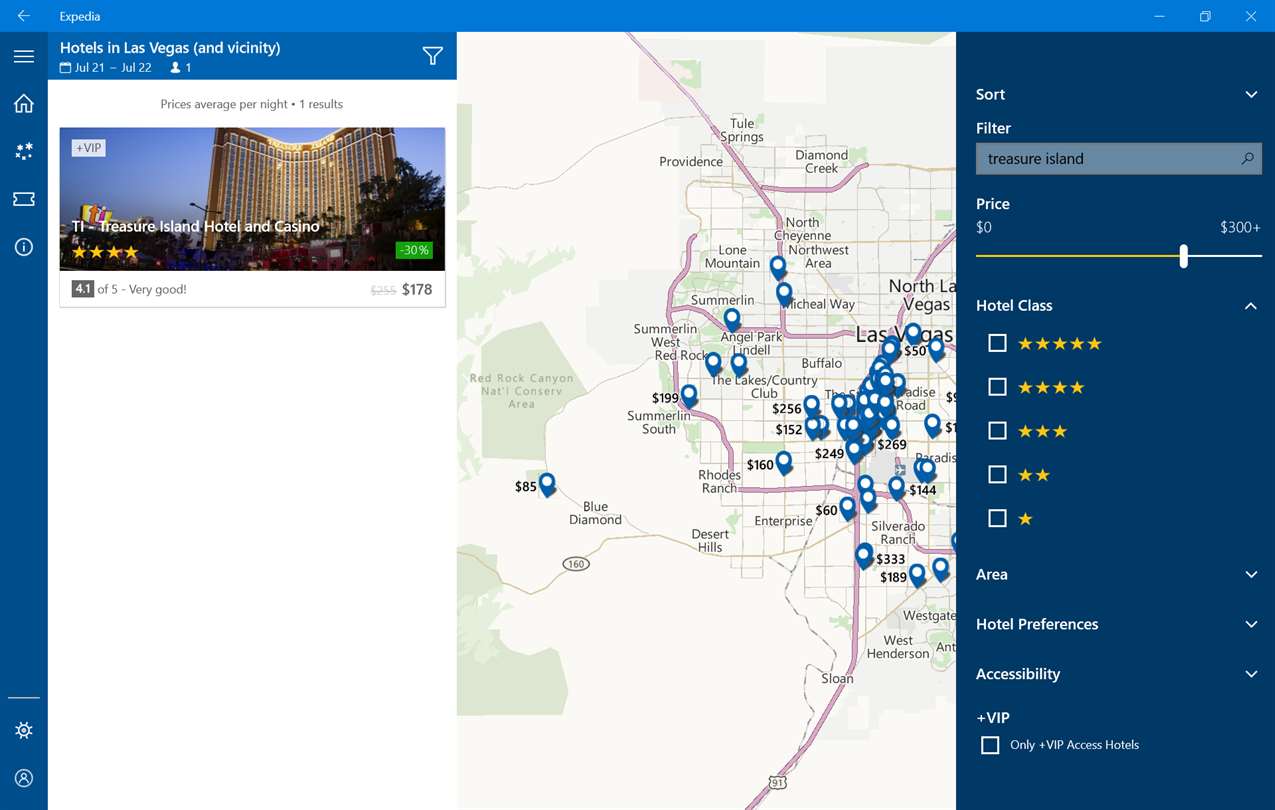
Task: Click the 4.1 rating badge
Action: pyautogui.click(x=82, y=289)
